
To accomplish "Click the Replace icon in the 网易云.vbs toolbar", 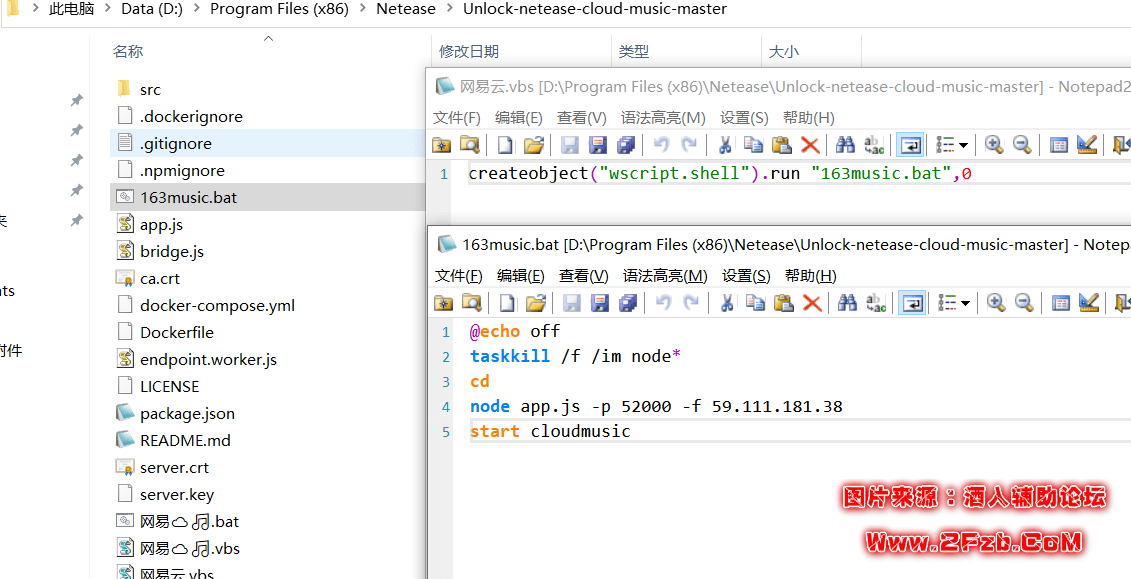I will pyautogui.click(x=874, y=145).
